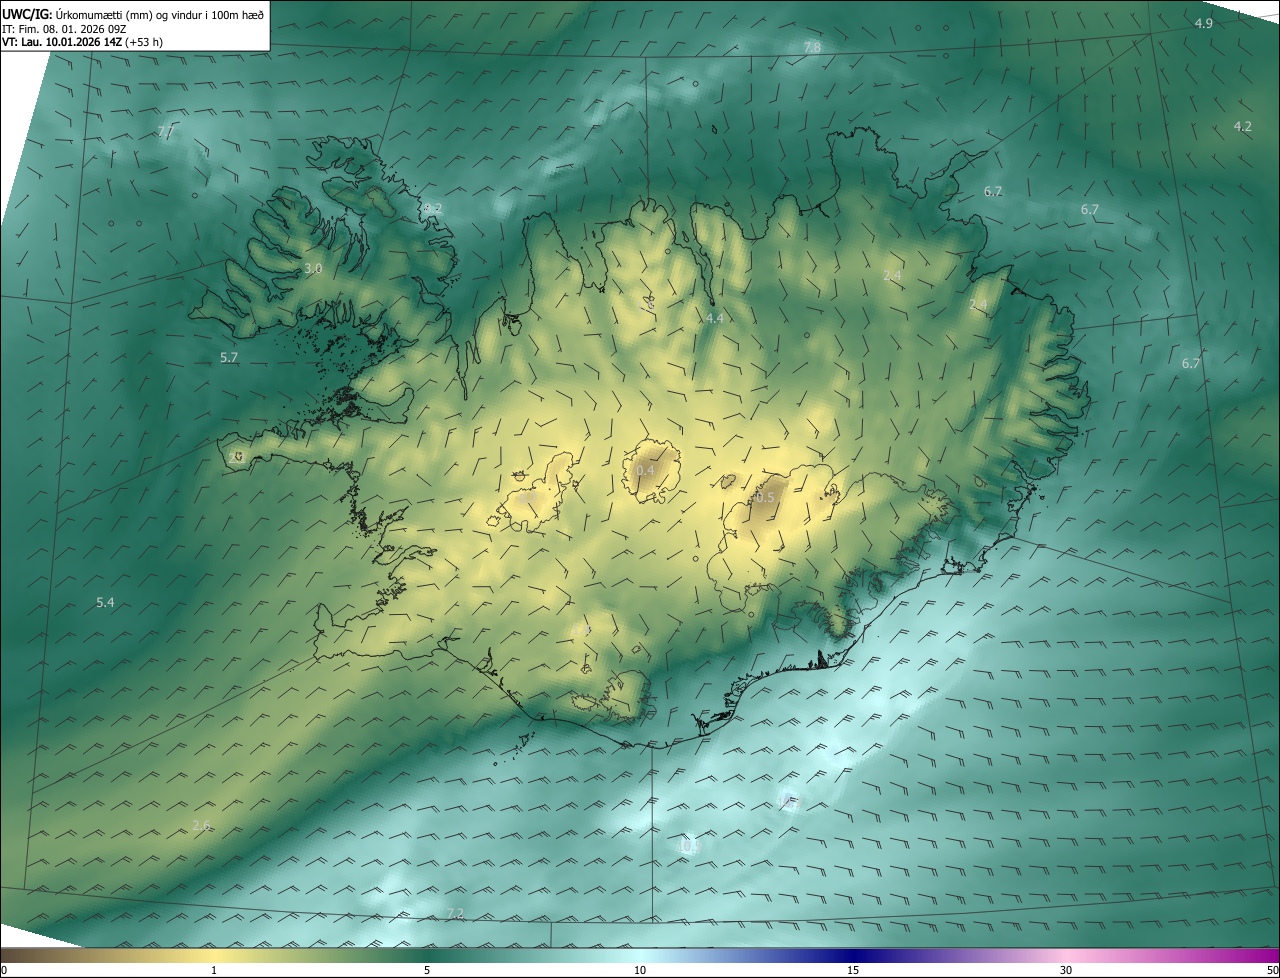This screenshot has height=978, width=1280.
Task: Click the 10.5 maximum value offshore
Action: pos(689,846)
